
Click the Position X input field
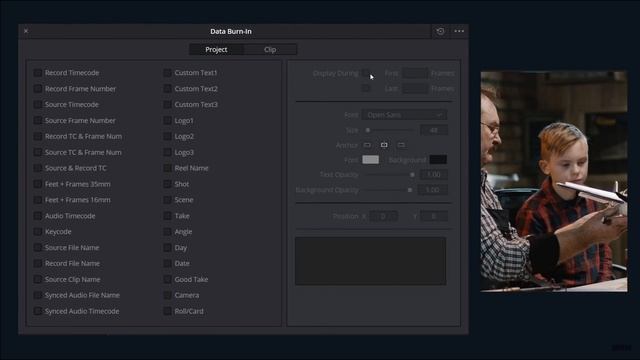[383, 216]
